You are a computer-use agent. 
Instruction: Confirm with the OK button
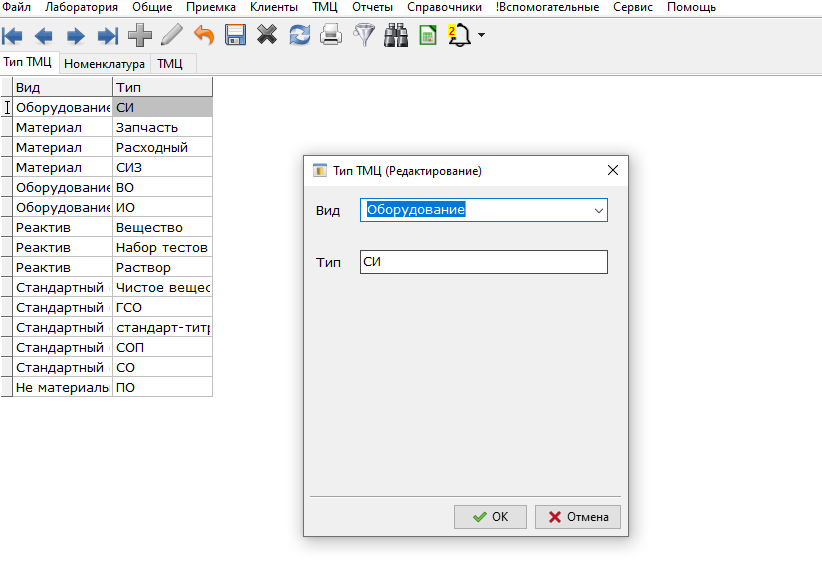click(x=490, y=517)
